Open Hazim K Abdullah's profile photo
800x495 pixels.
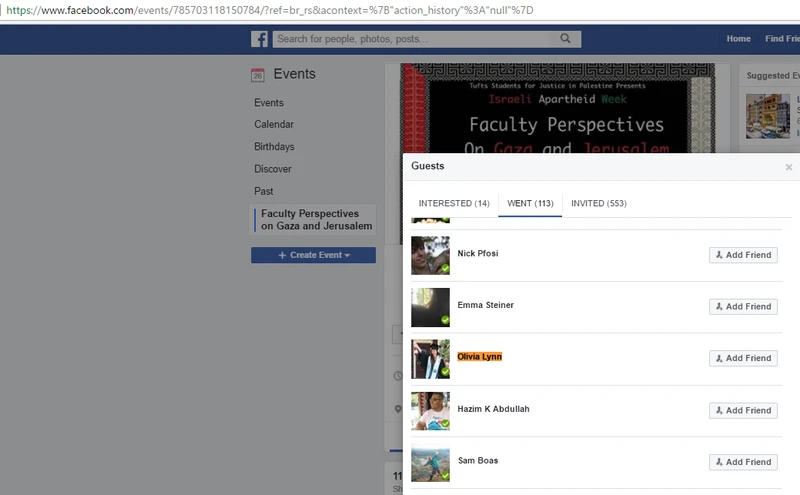[x=431, y=411]
